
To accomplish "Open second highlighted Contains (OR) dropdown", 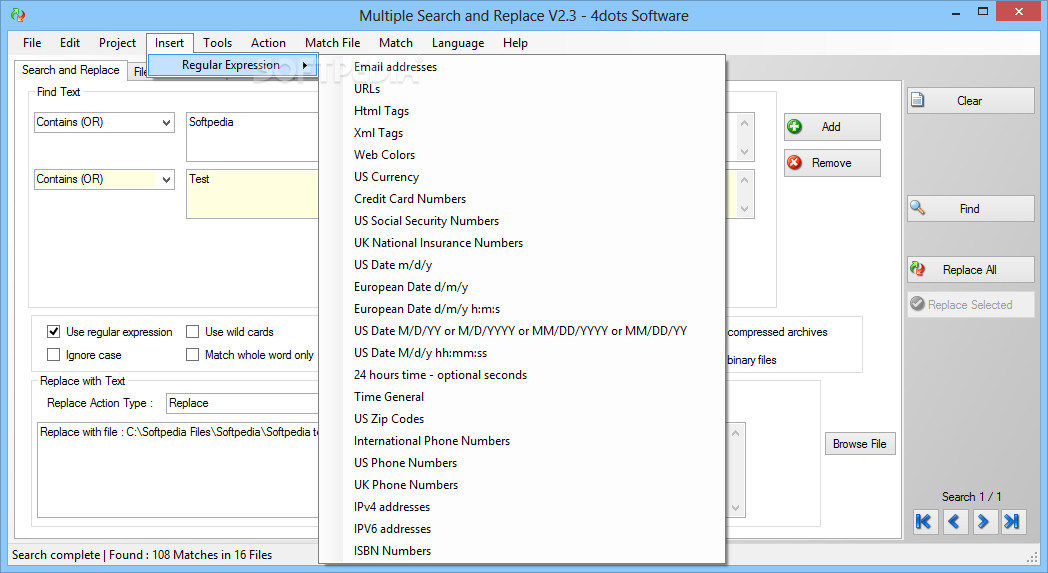I will [x=104, y=179].
